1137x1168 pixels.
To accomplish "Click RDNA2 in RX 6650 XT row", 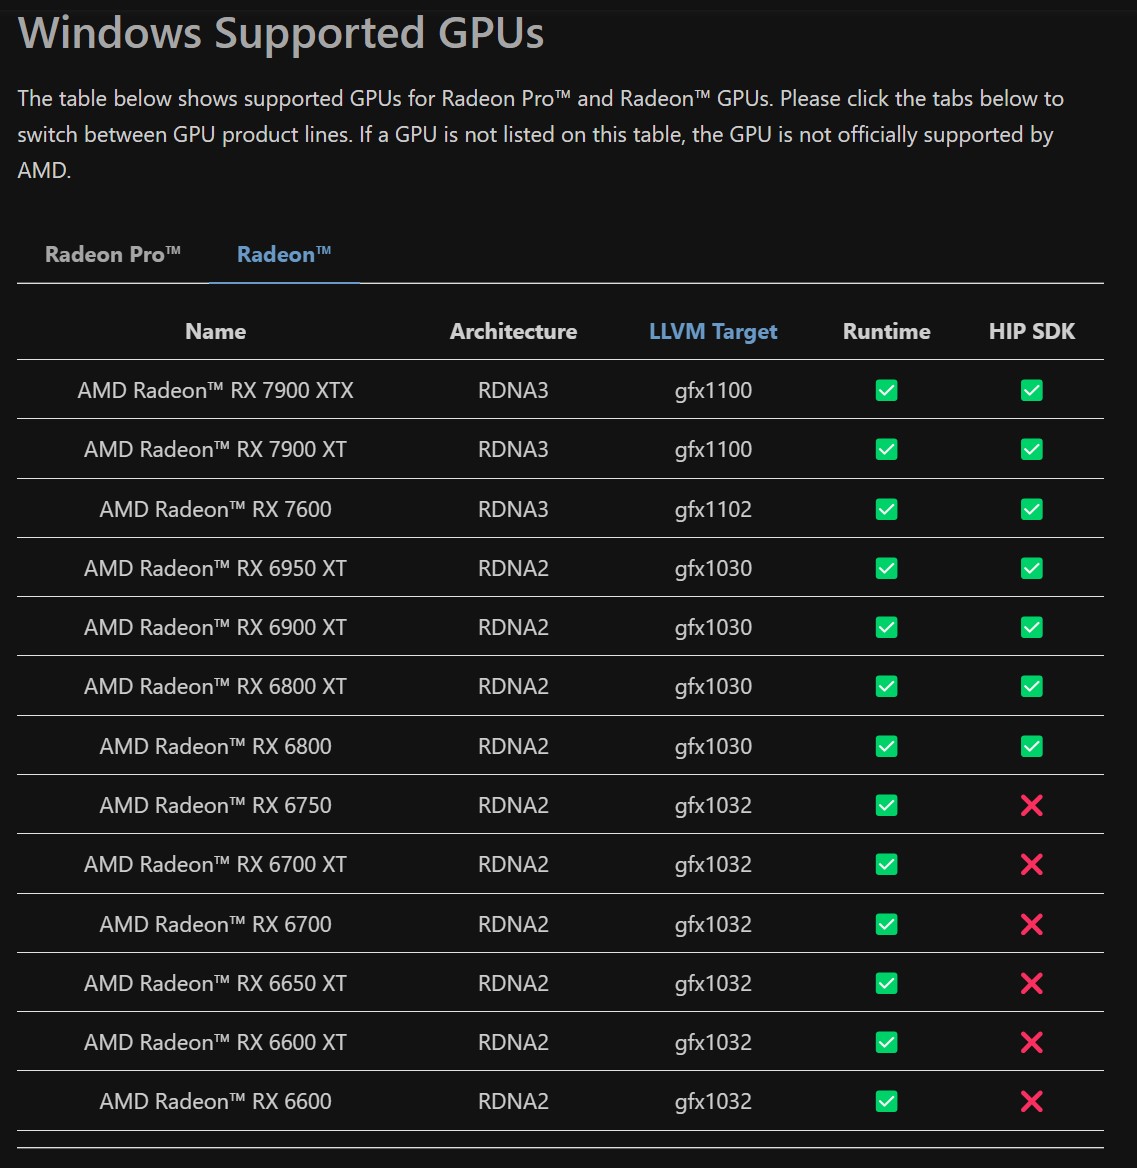I will (513, 983).
